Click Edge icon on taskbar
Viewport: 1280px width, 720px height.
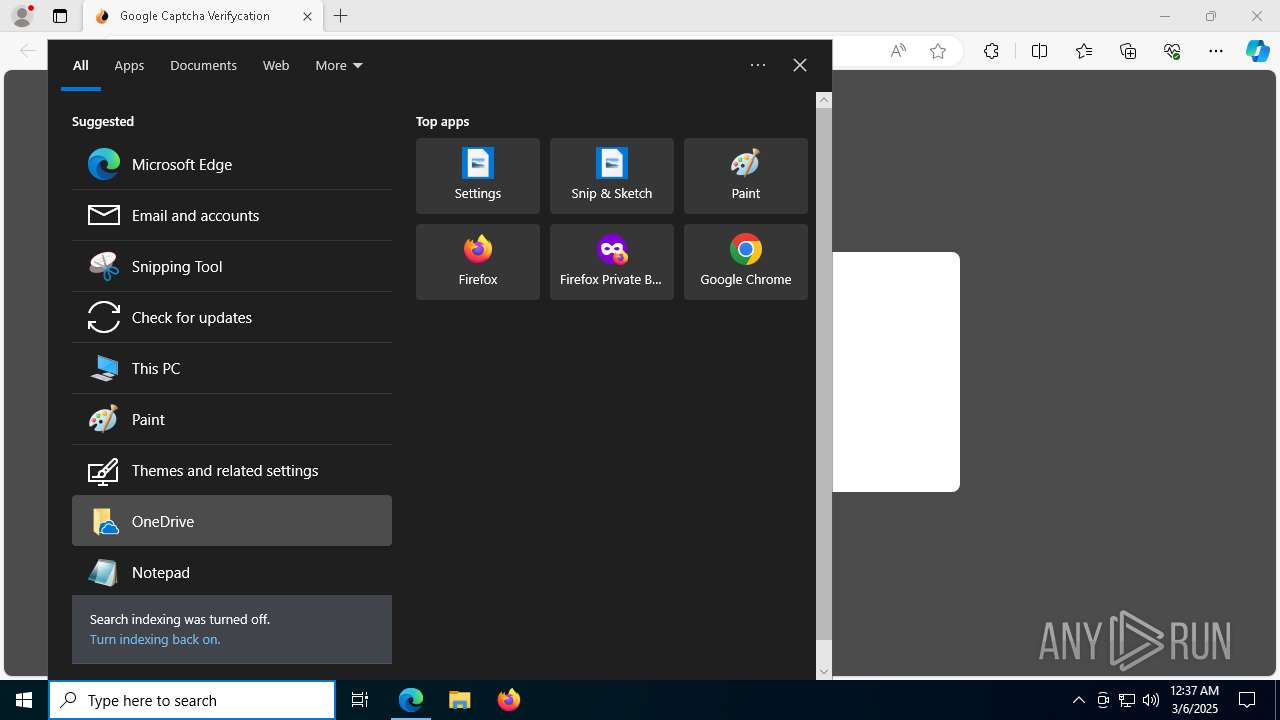click(411, 700)
